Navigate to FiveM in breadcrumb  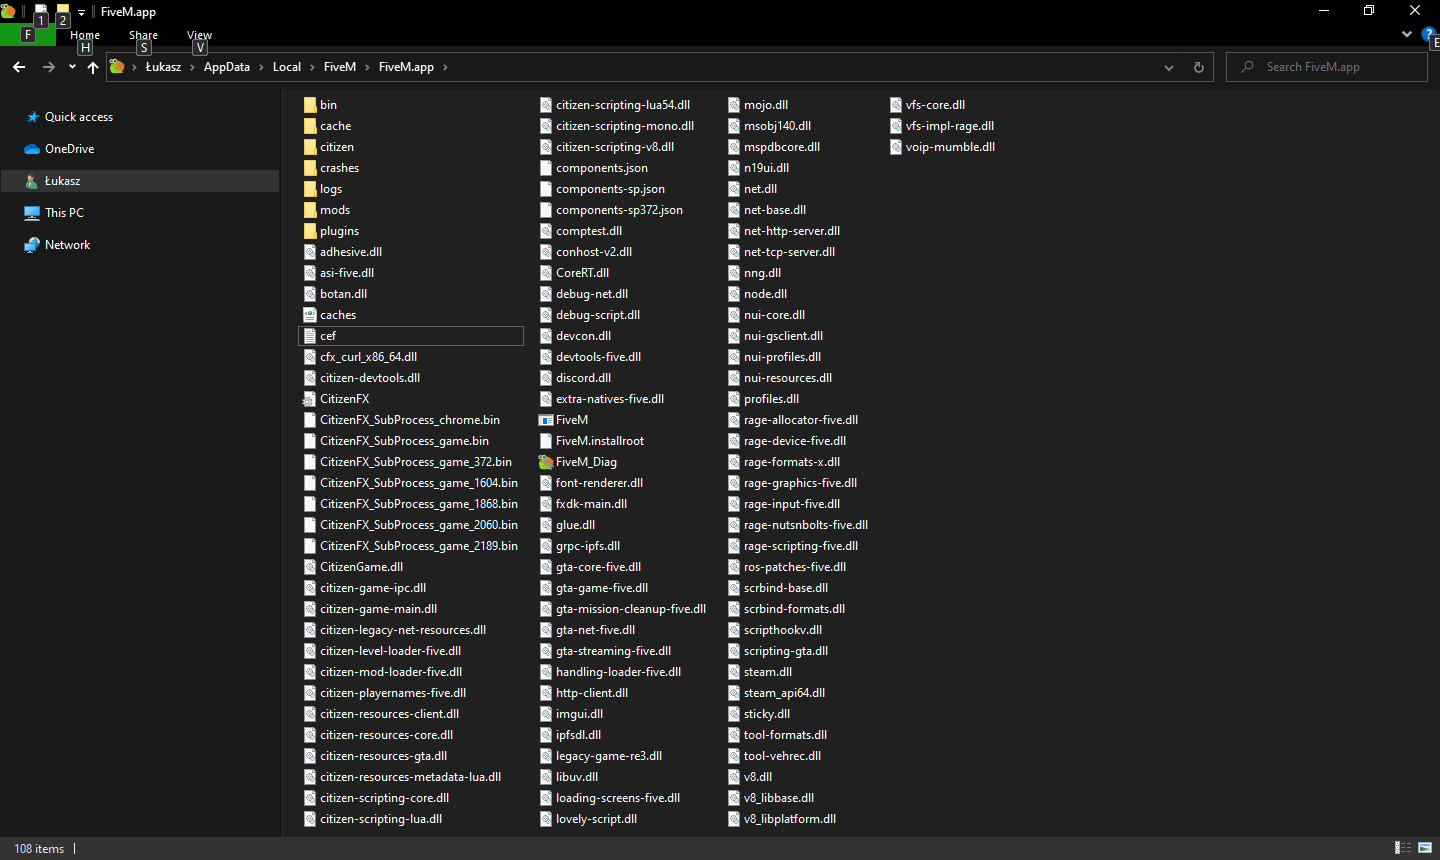tap(340, 67)
